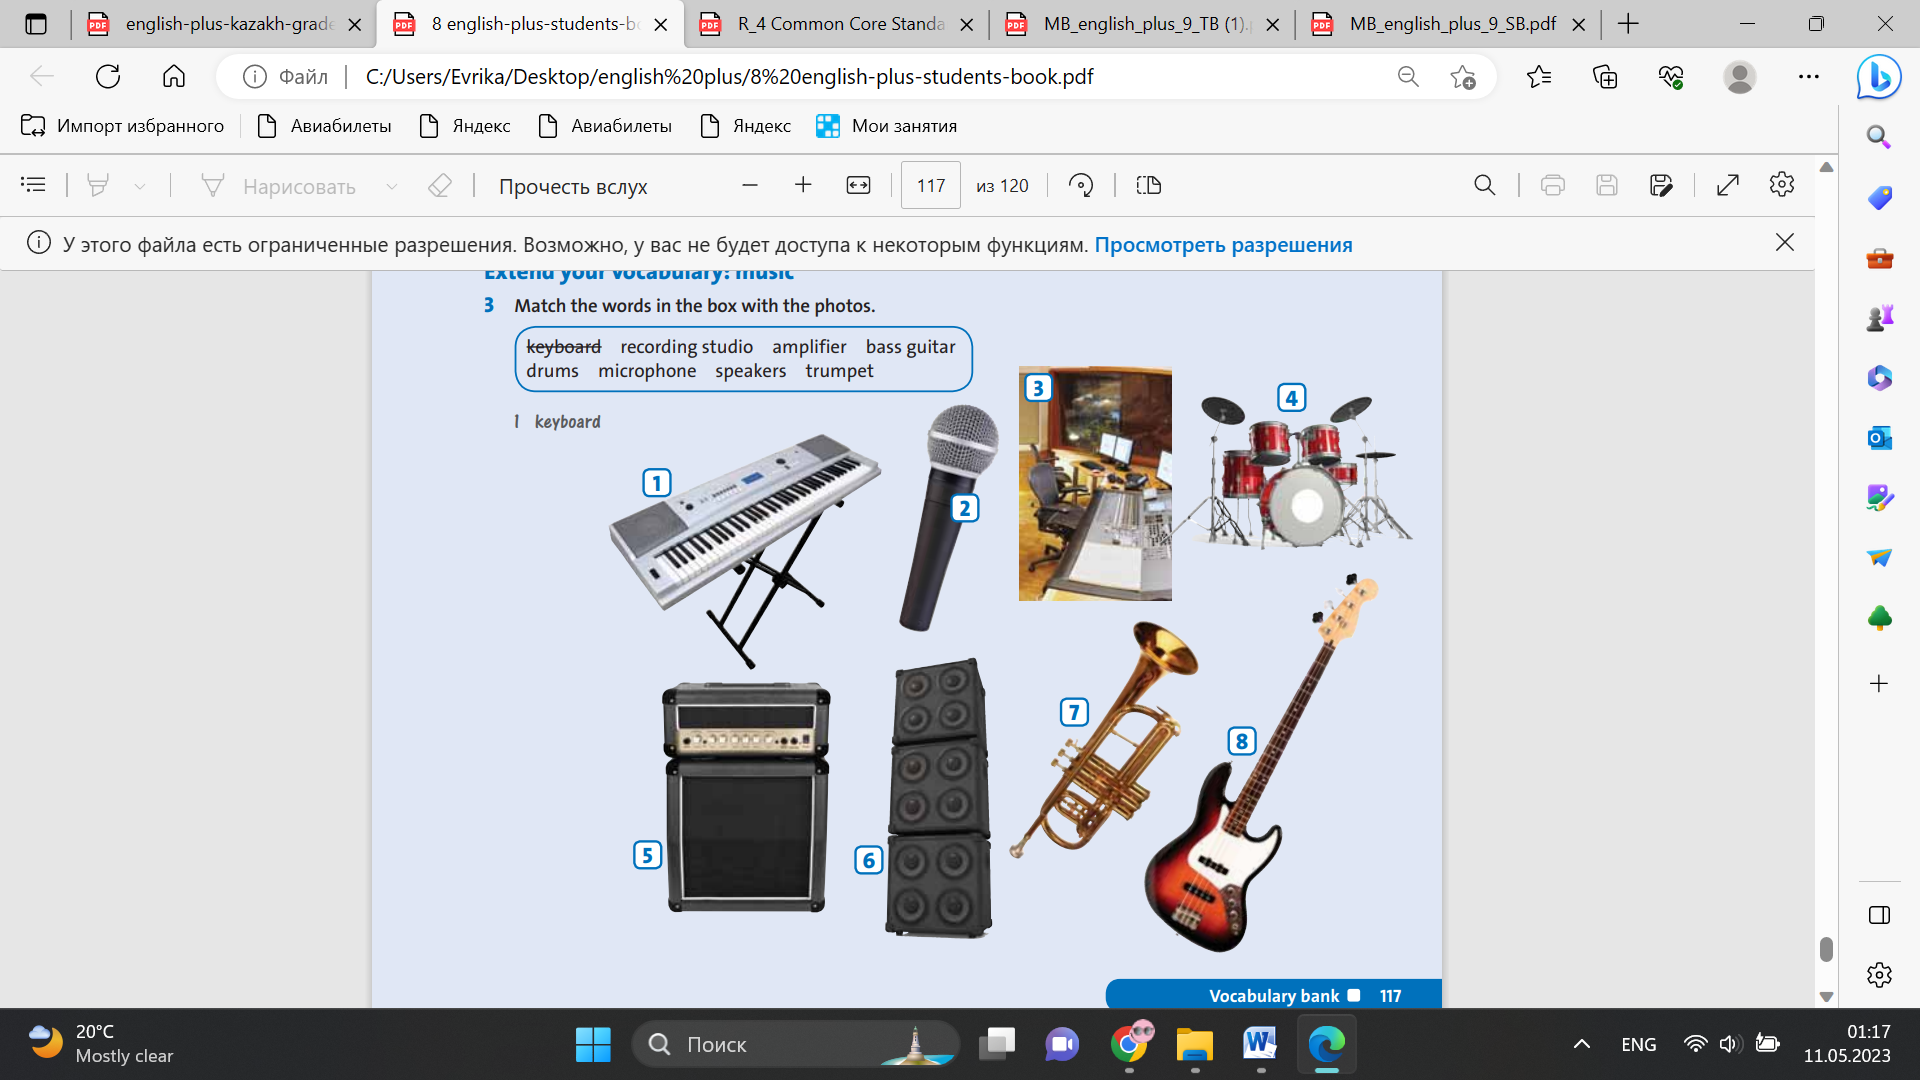This screenshot has height=1080, width=1920.
Task: Show hidden system tray icons
Action: 1581,1044
